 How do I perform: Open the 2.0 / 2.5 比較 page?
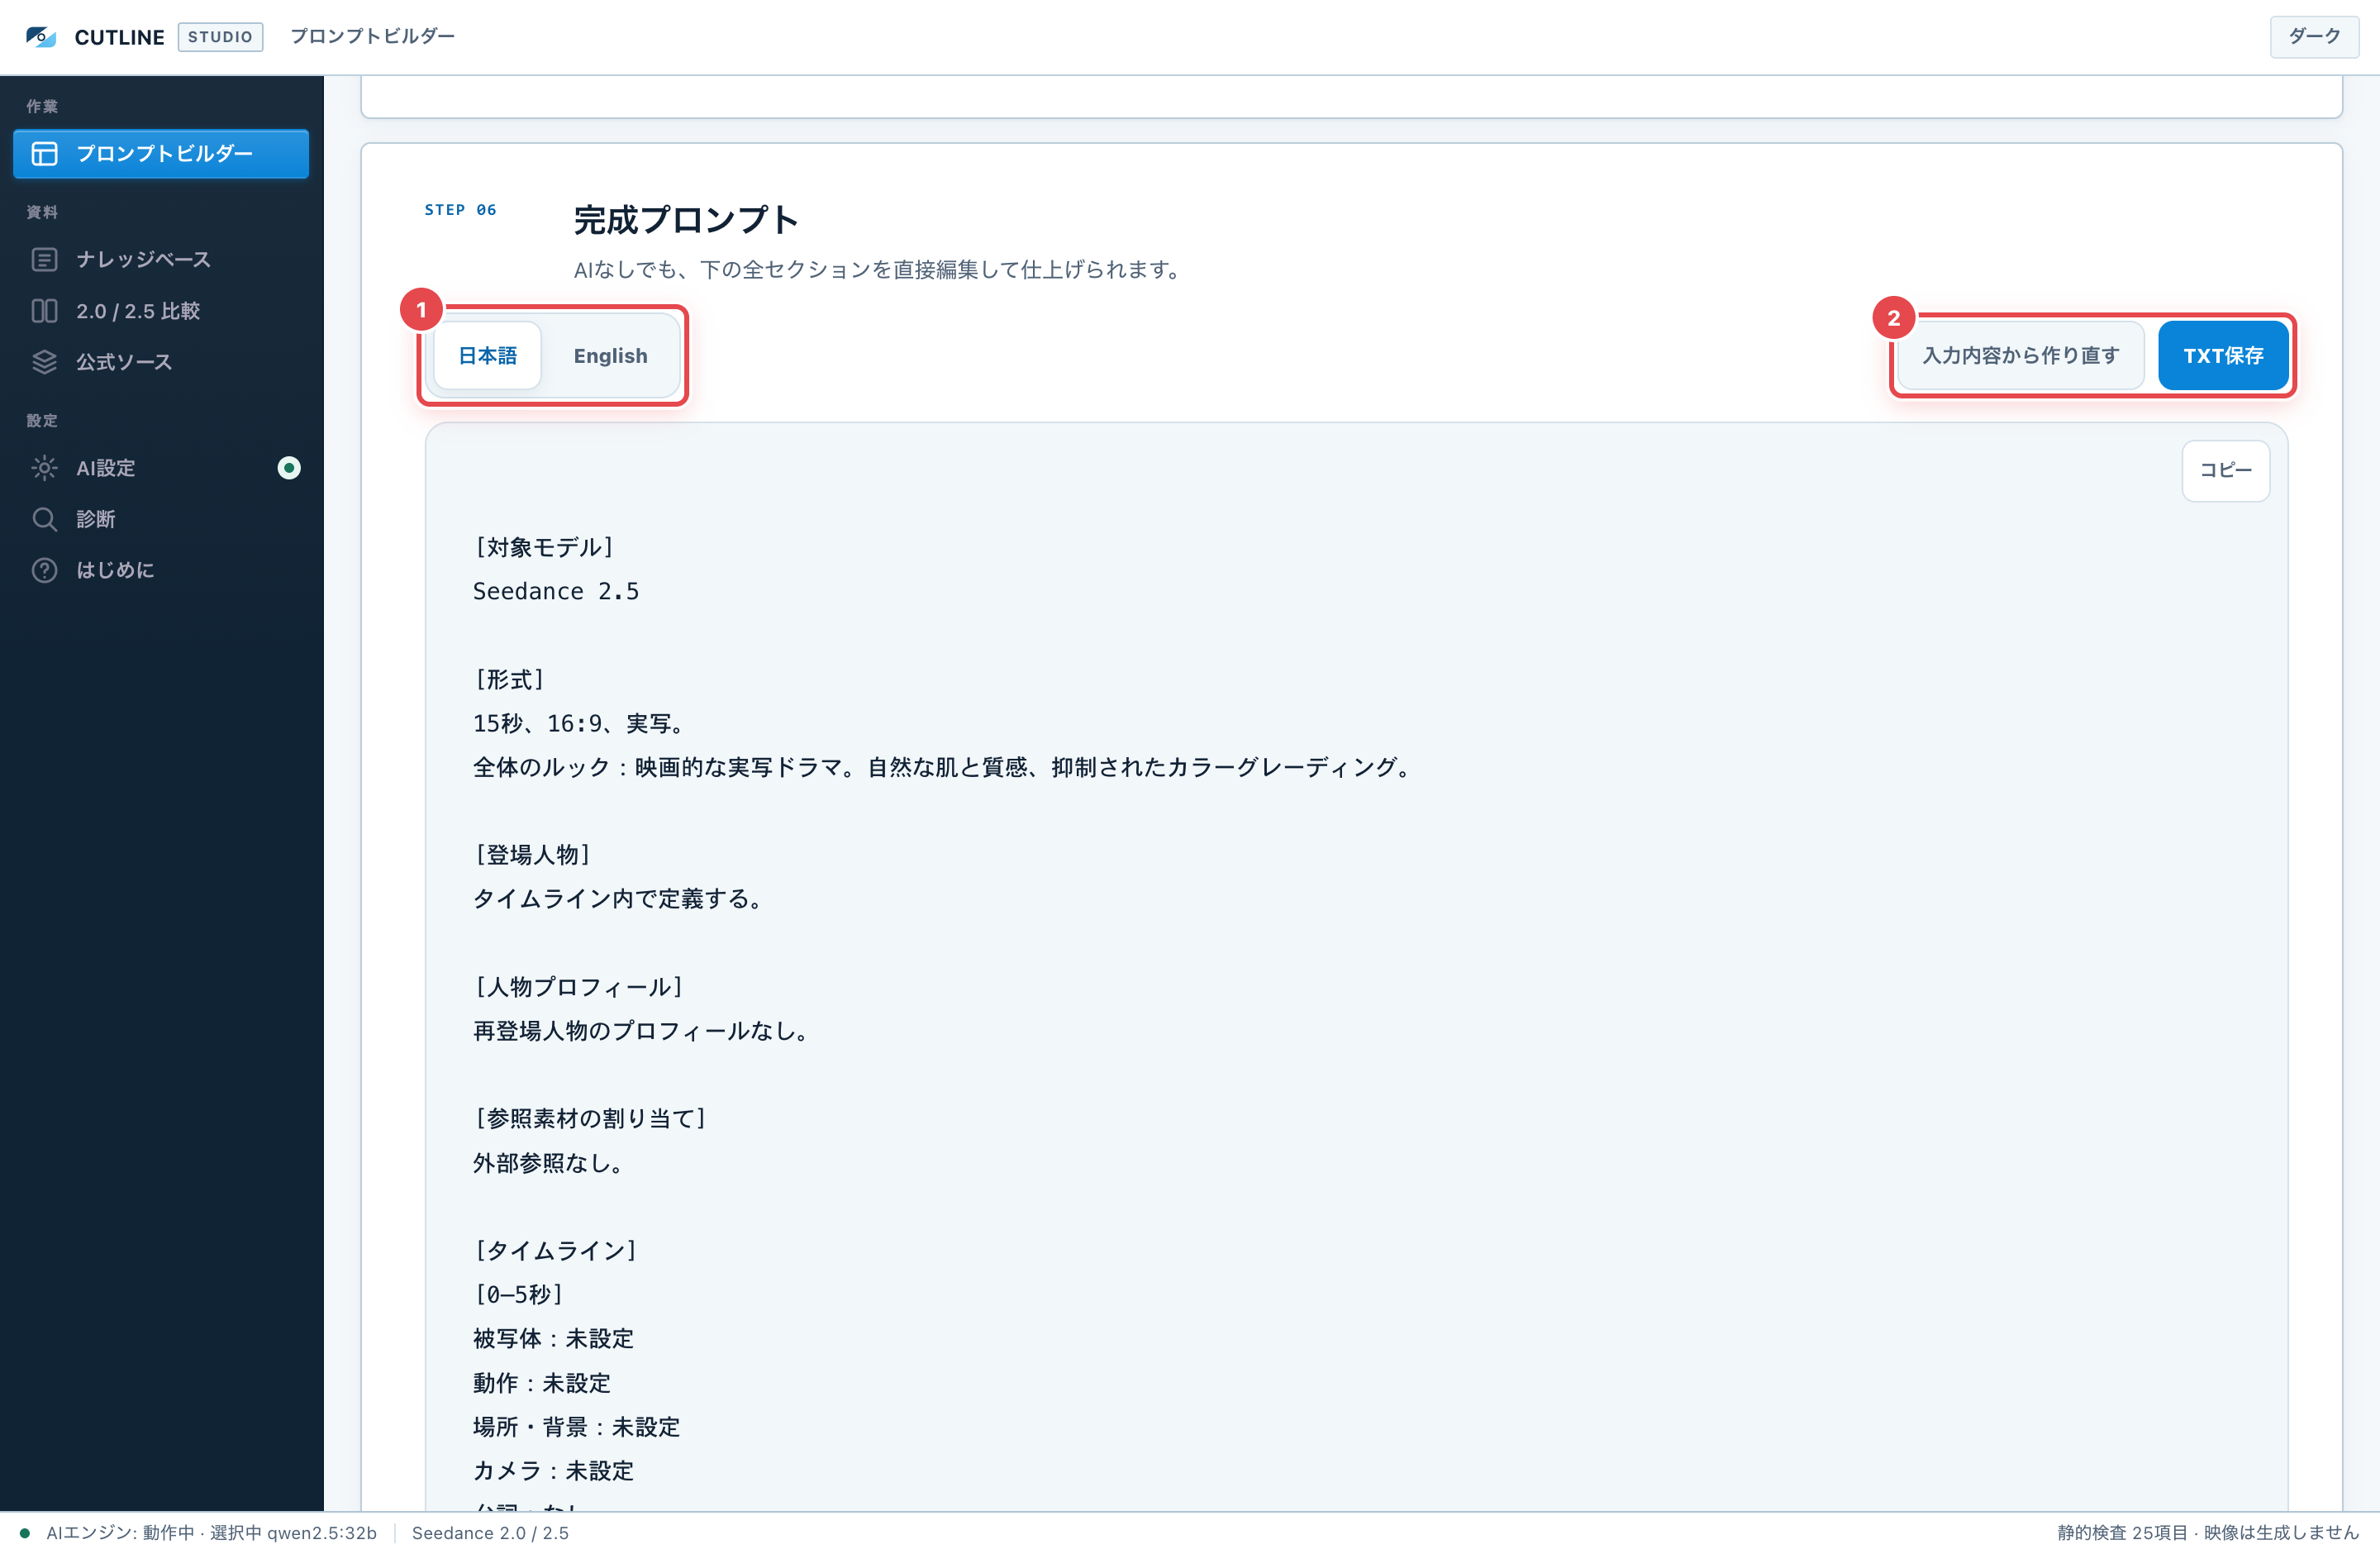[x=161, y=311]
